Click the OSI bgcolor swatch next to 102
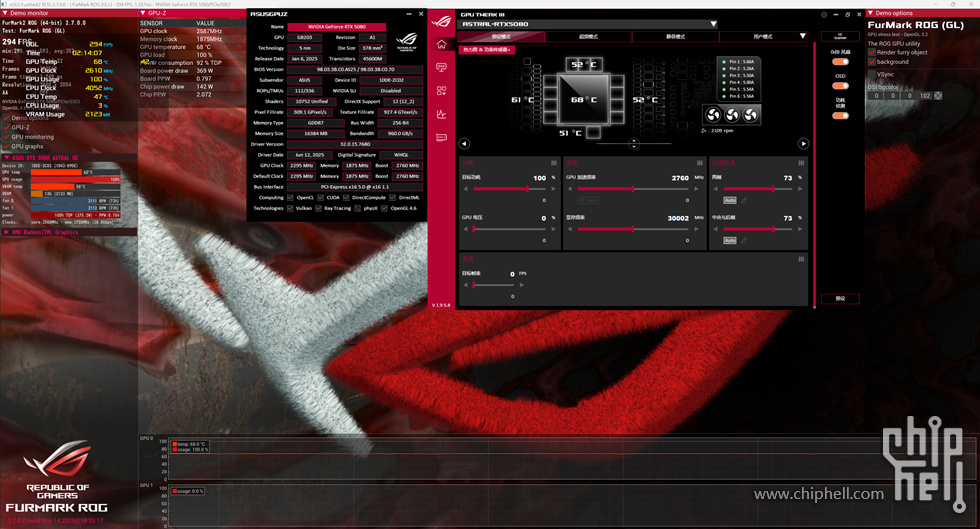Screen dimensions: 980x529 coord(938,96)
